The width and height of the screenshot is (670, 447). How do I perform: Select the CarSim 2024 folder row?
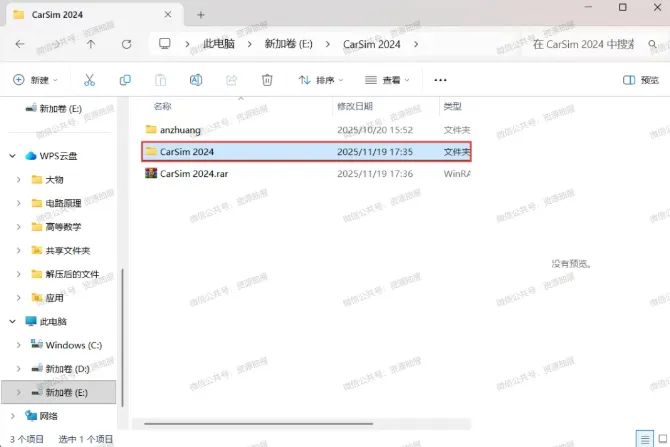[x=306, y=151]
